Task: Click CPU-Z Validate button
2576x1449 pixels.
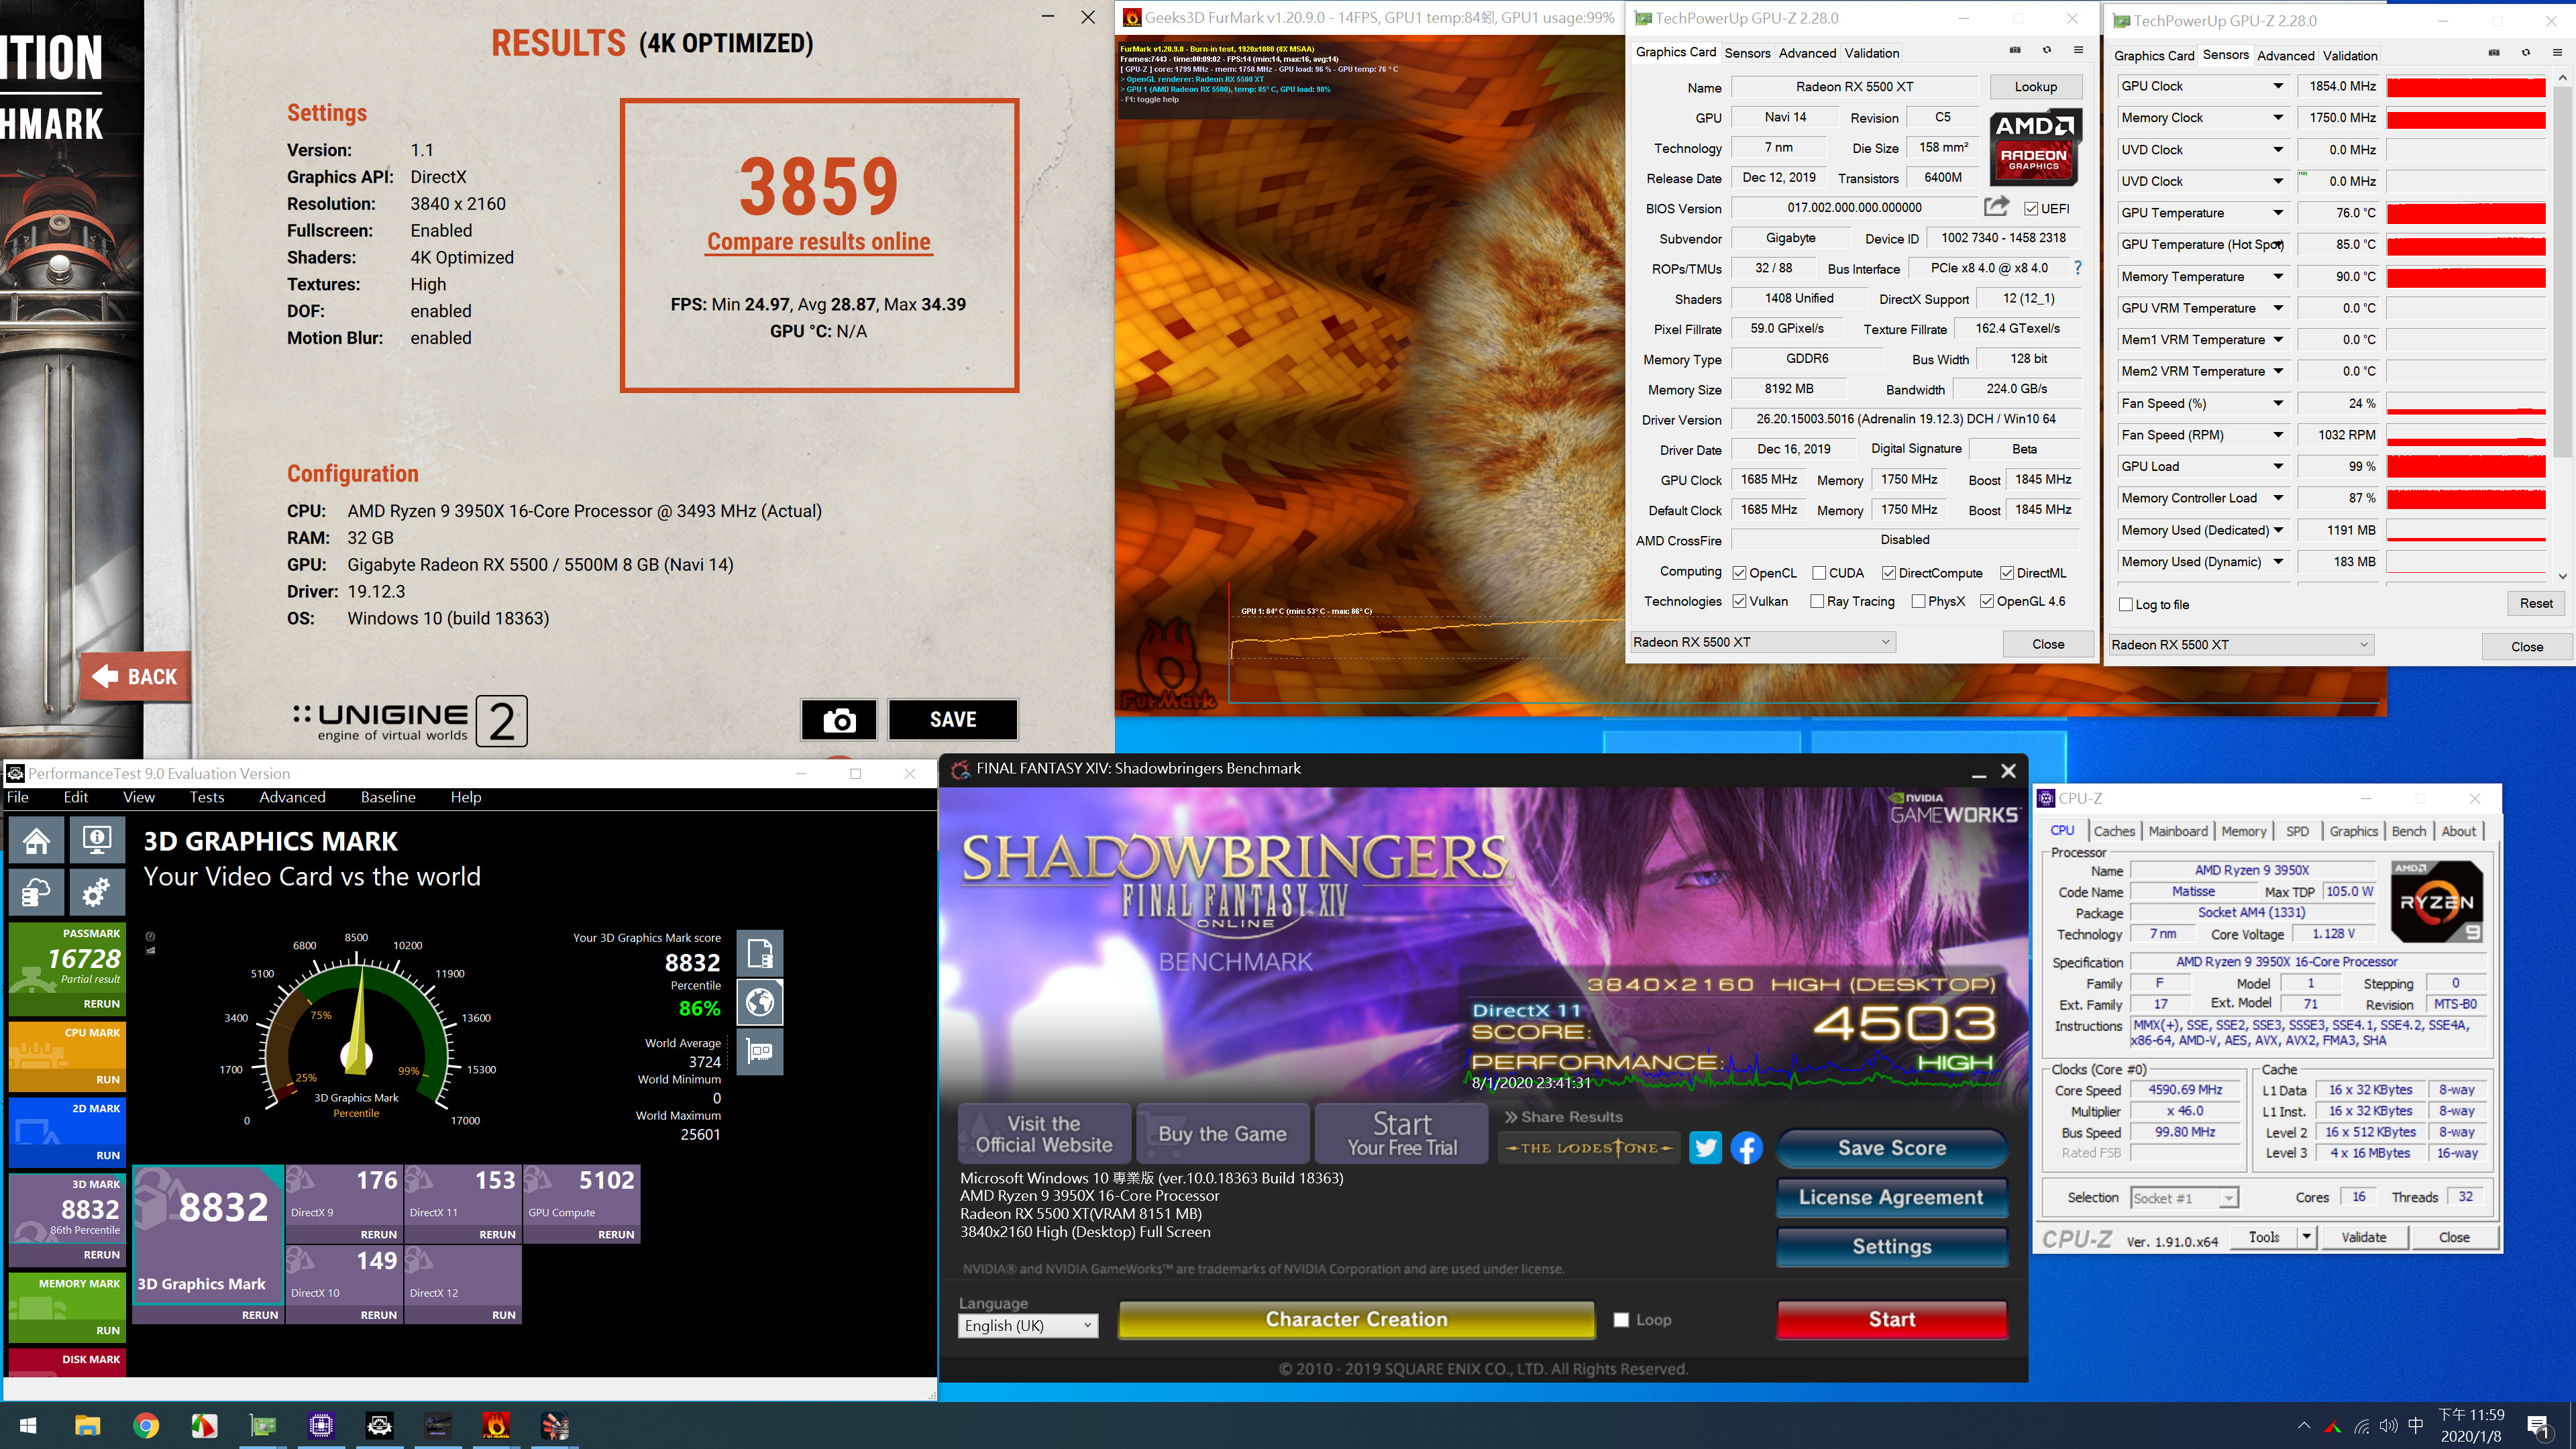Action: pos(2363,1237)
